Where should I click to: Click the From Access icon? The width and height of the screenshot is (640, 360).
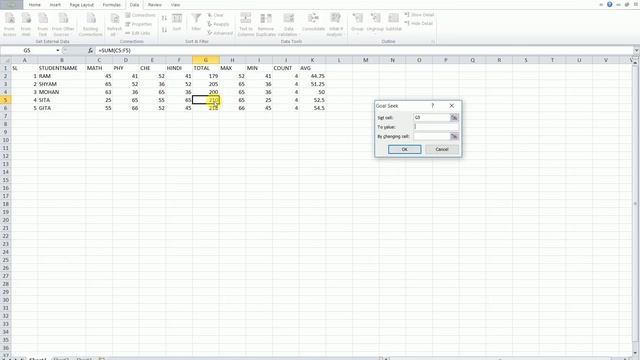pos(9,24)
